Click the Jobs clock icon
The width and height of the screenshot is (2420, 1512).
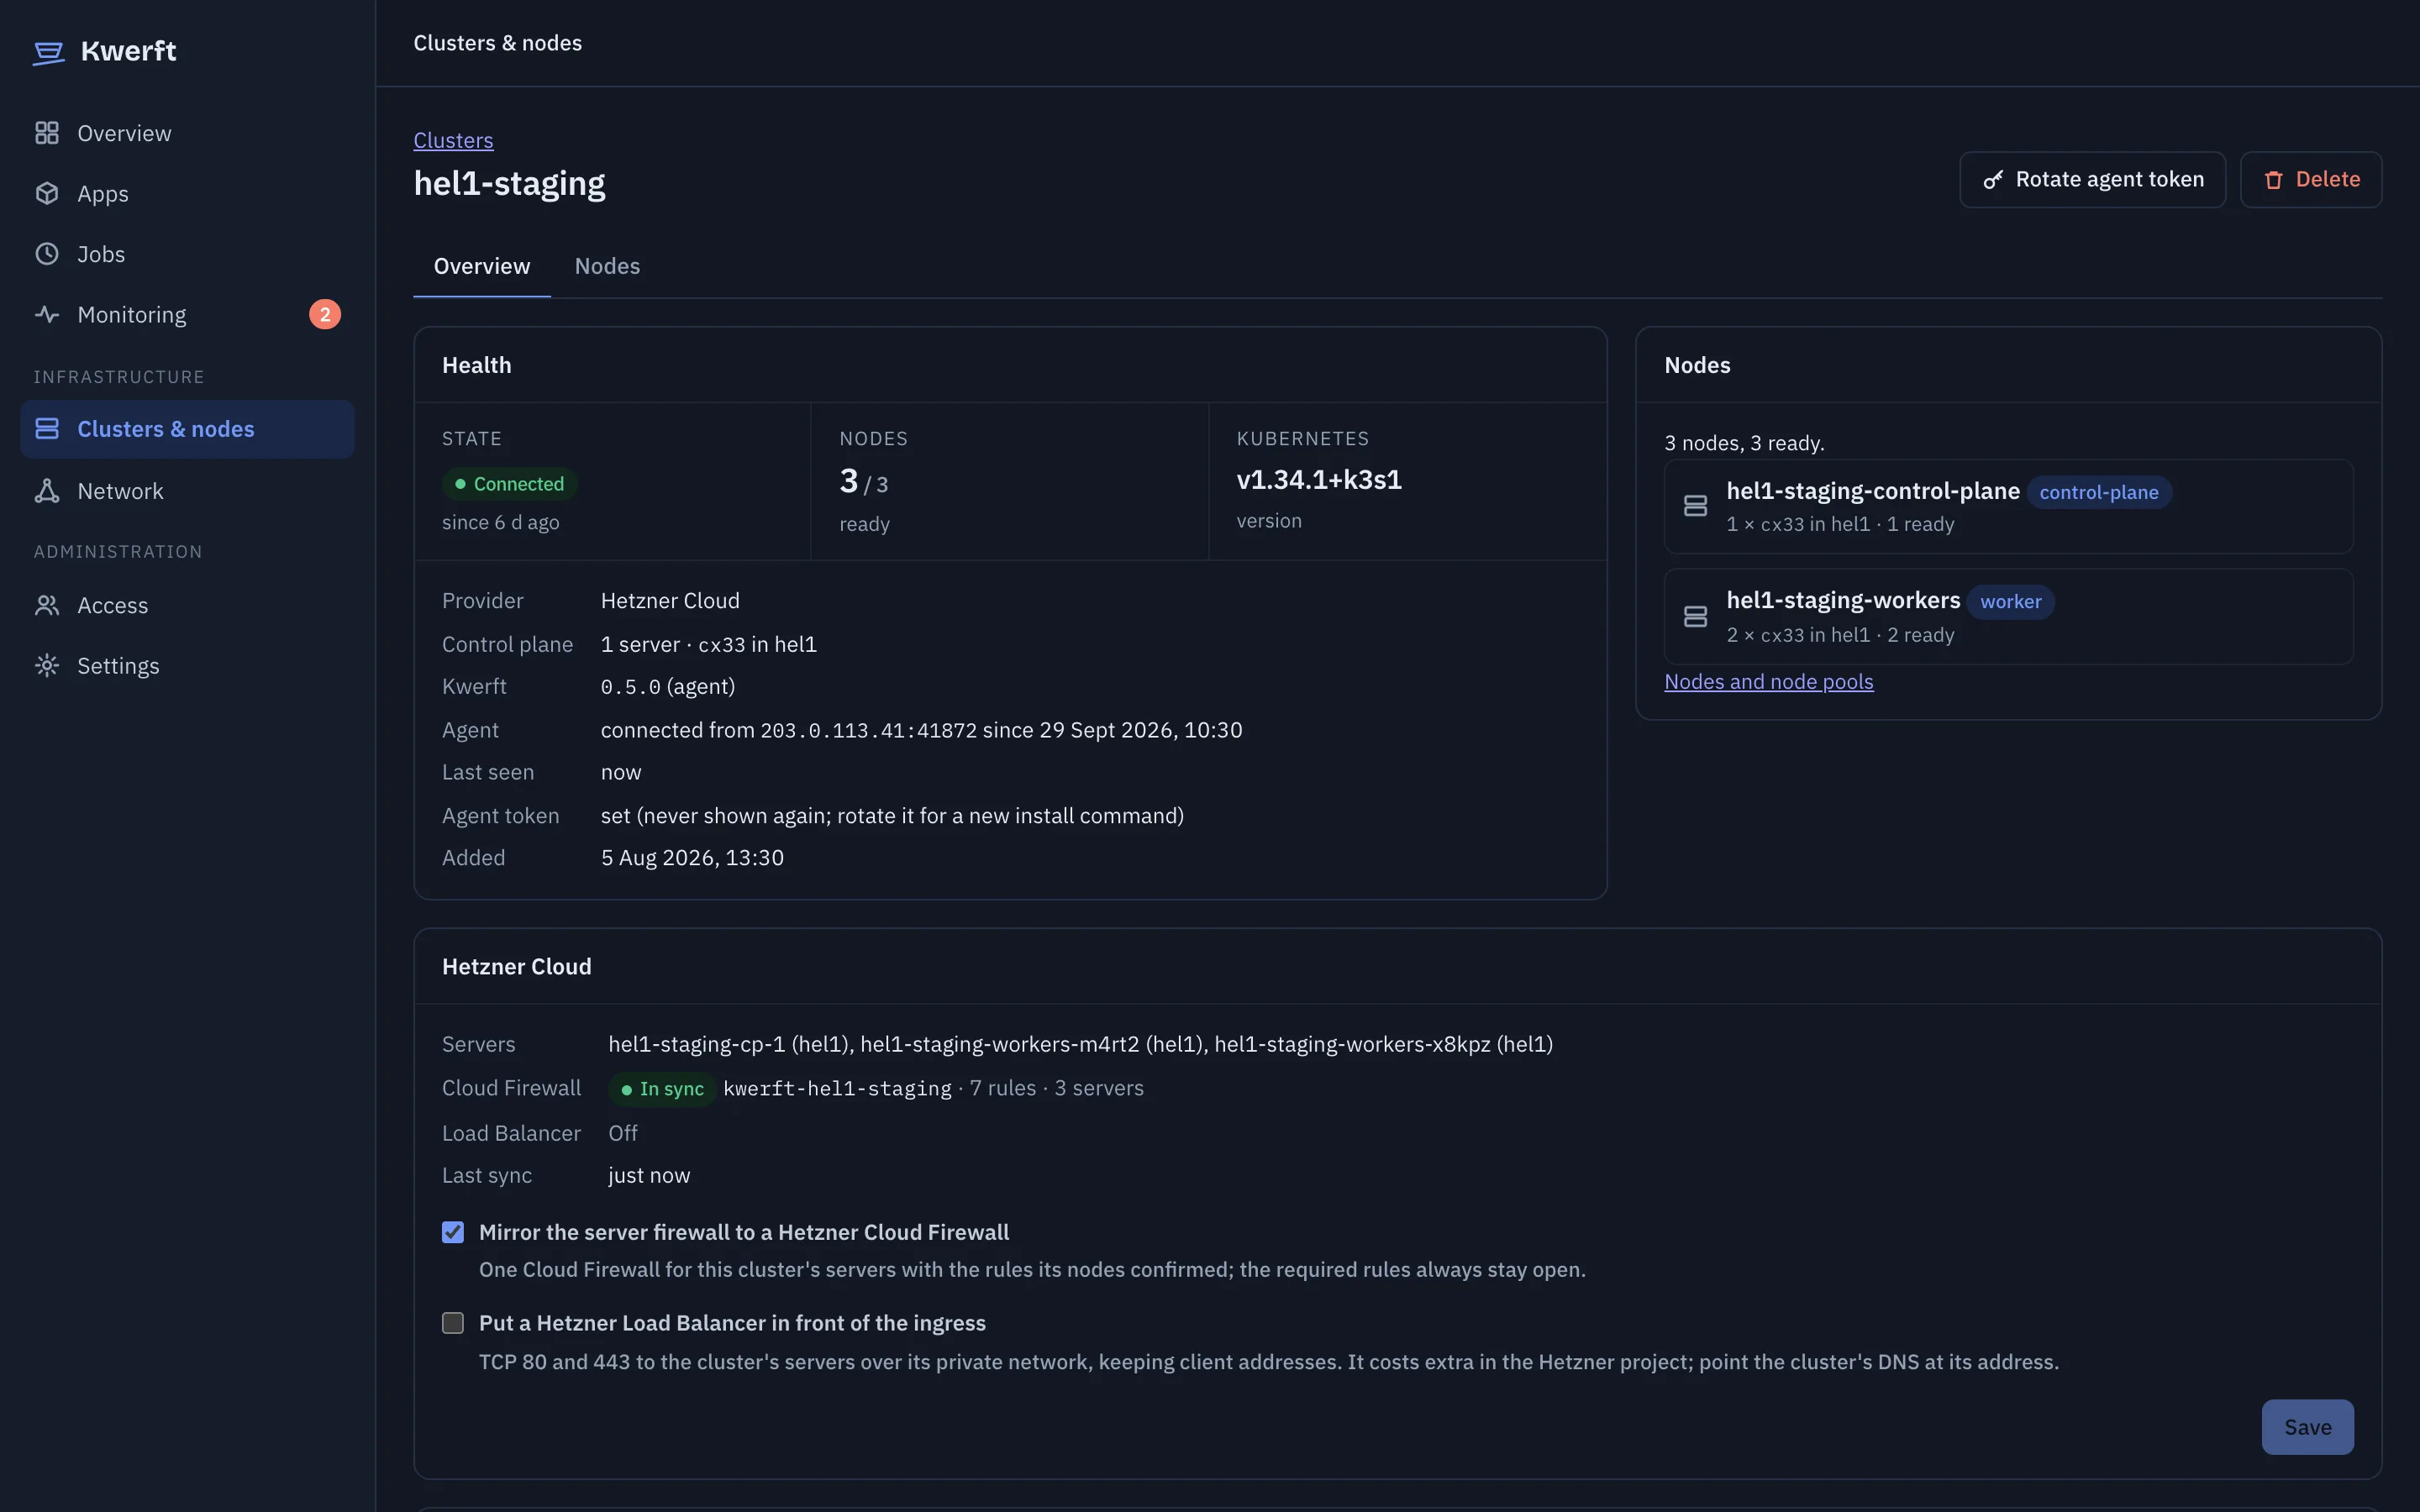(x=47, y=254)
